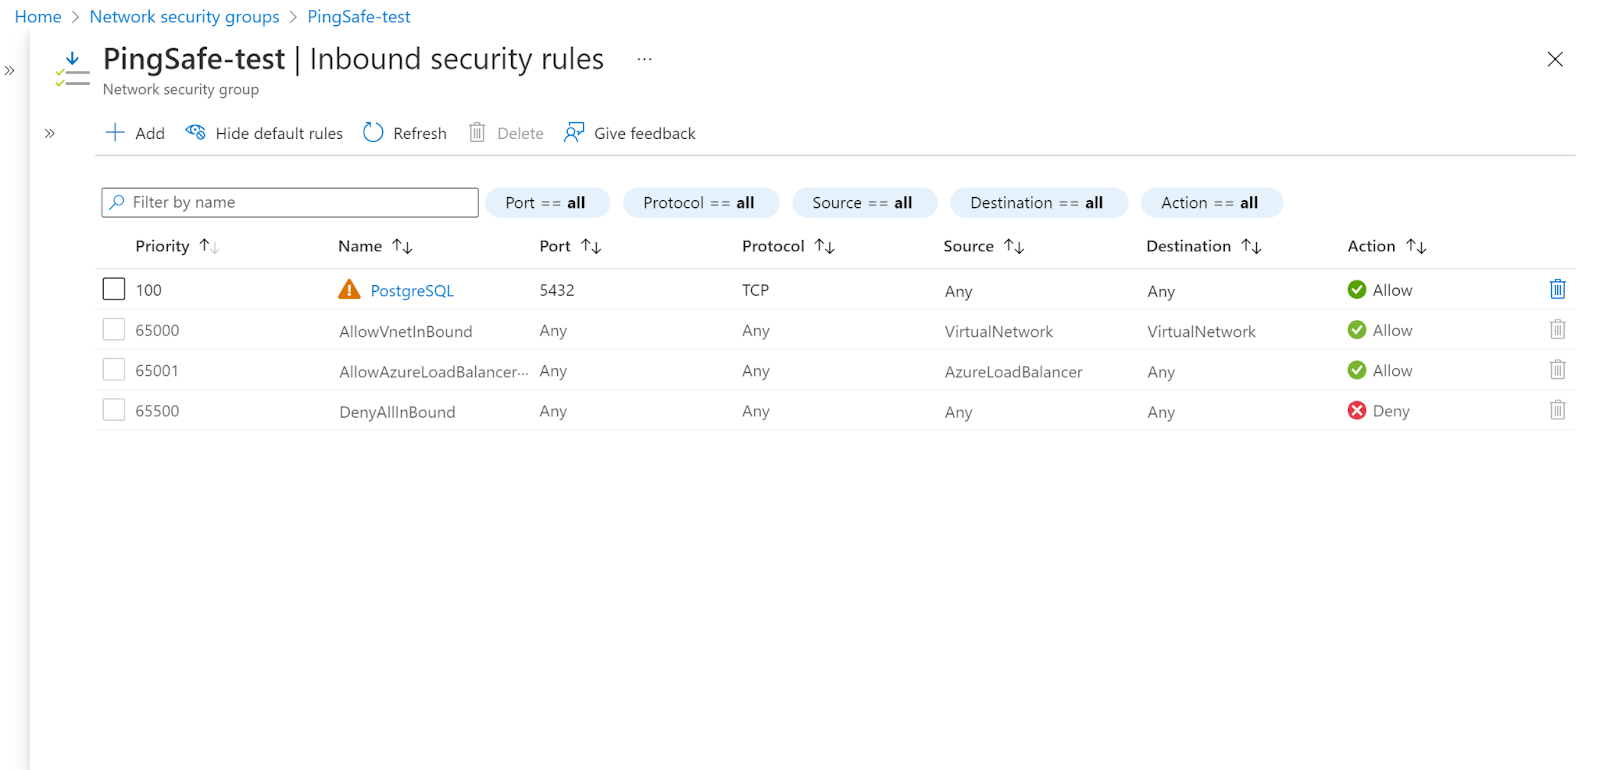Viewport: 1600px width, 770px height.
Task: Open the PostgreSQL rule link
Action: click(x=412, y=291)
